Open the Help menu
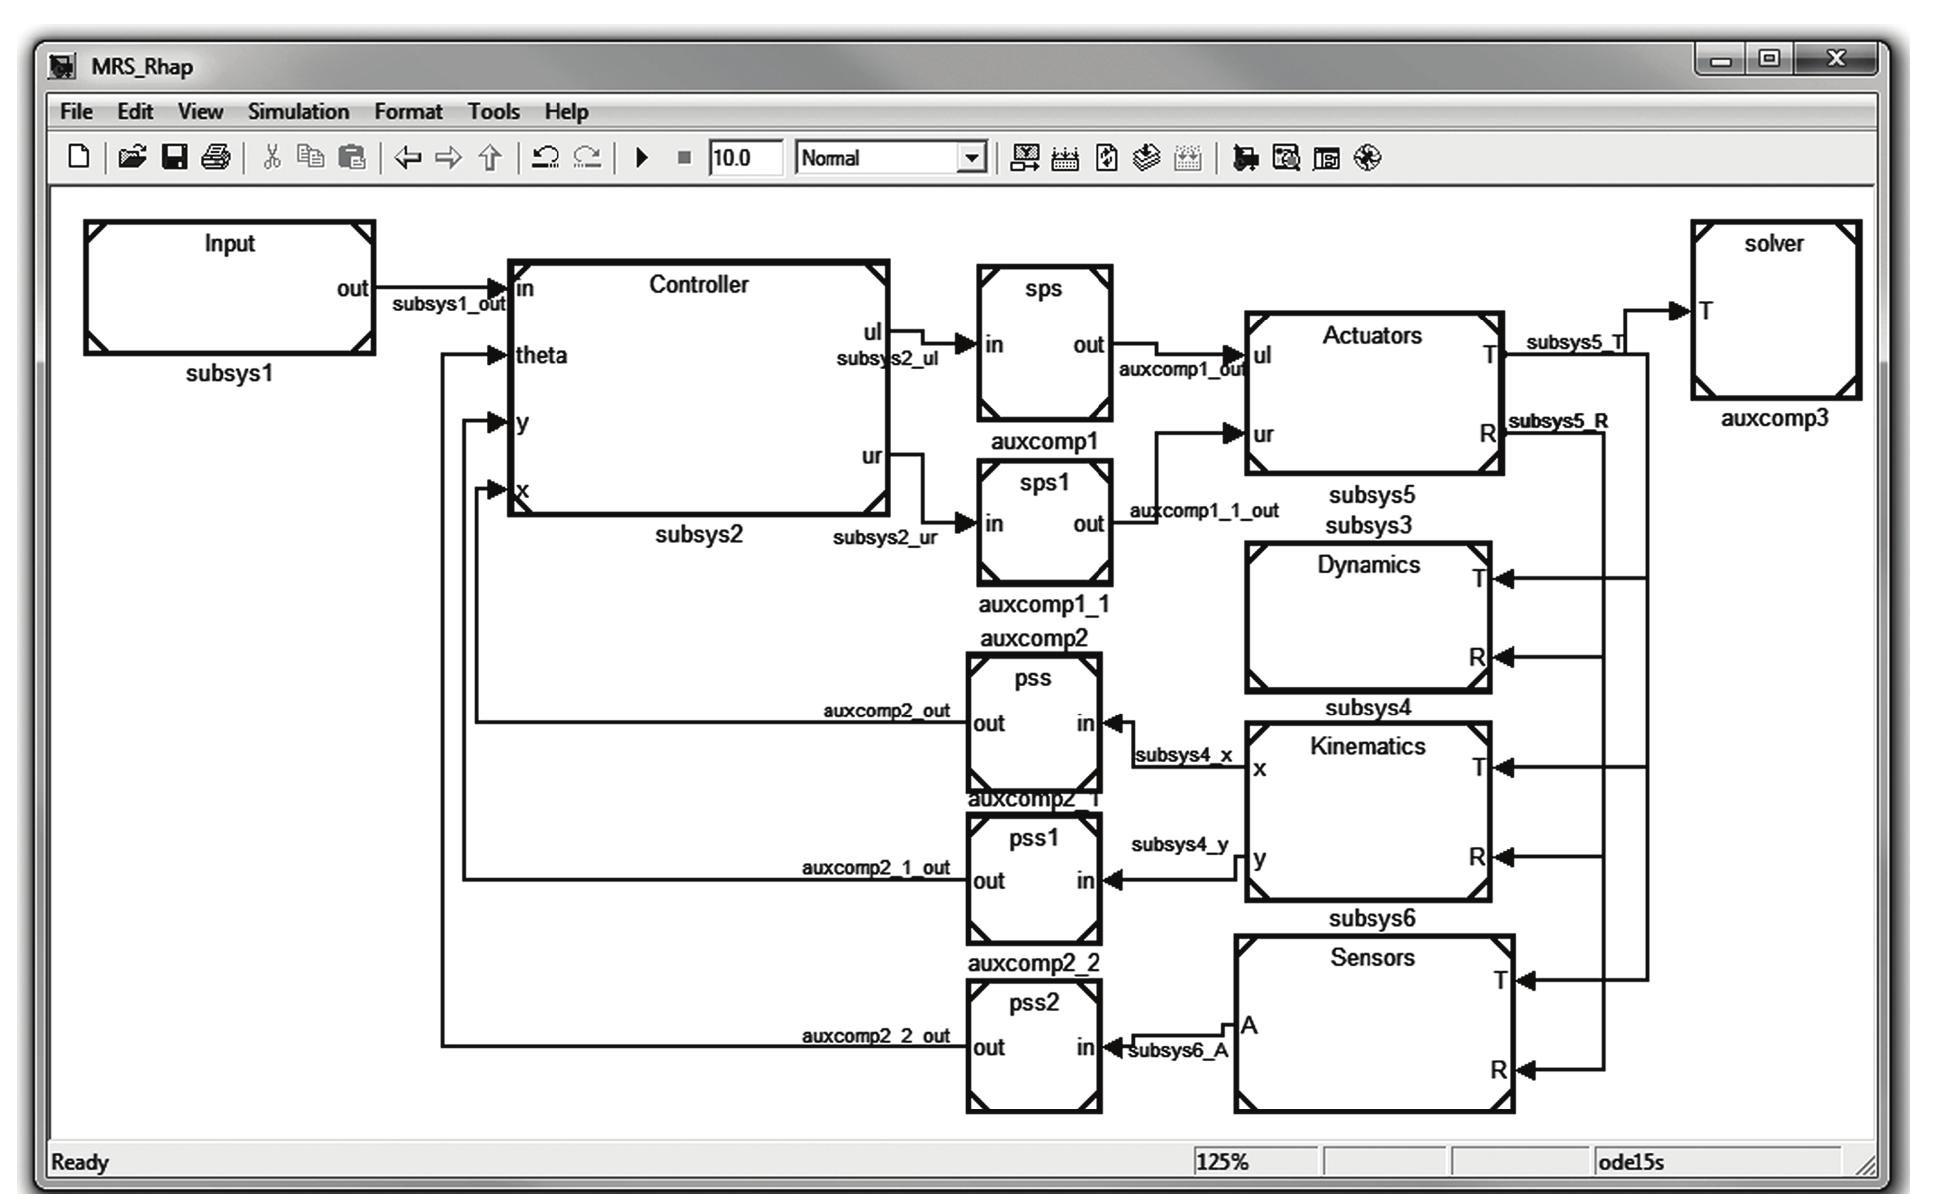Screen dimensions: 1948x1194 click(x=566, y=111)
